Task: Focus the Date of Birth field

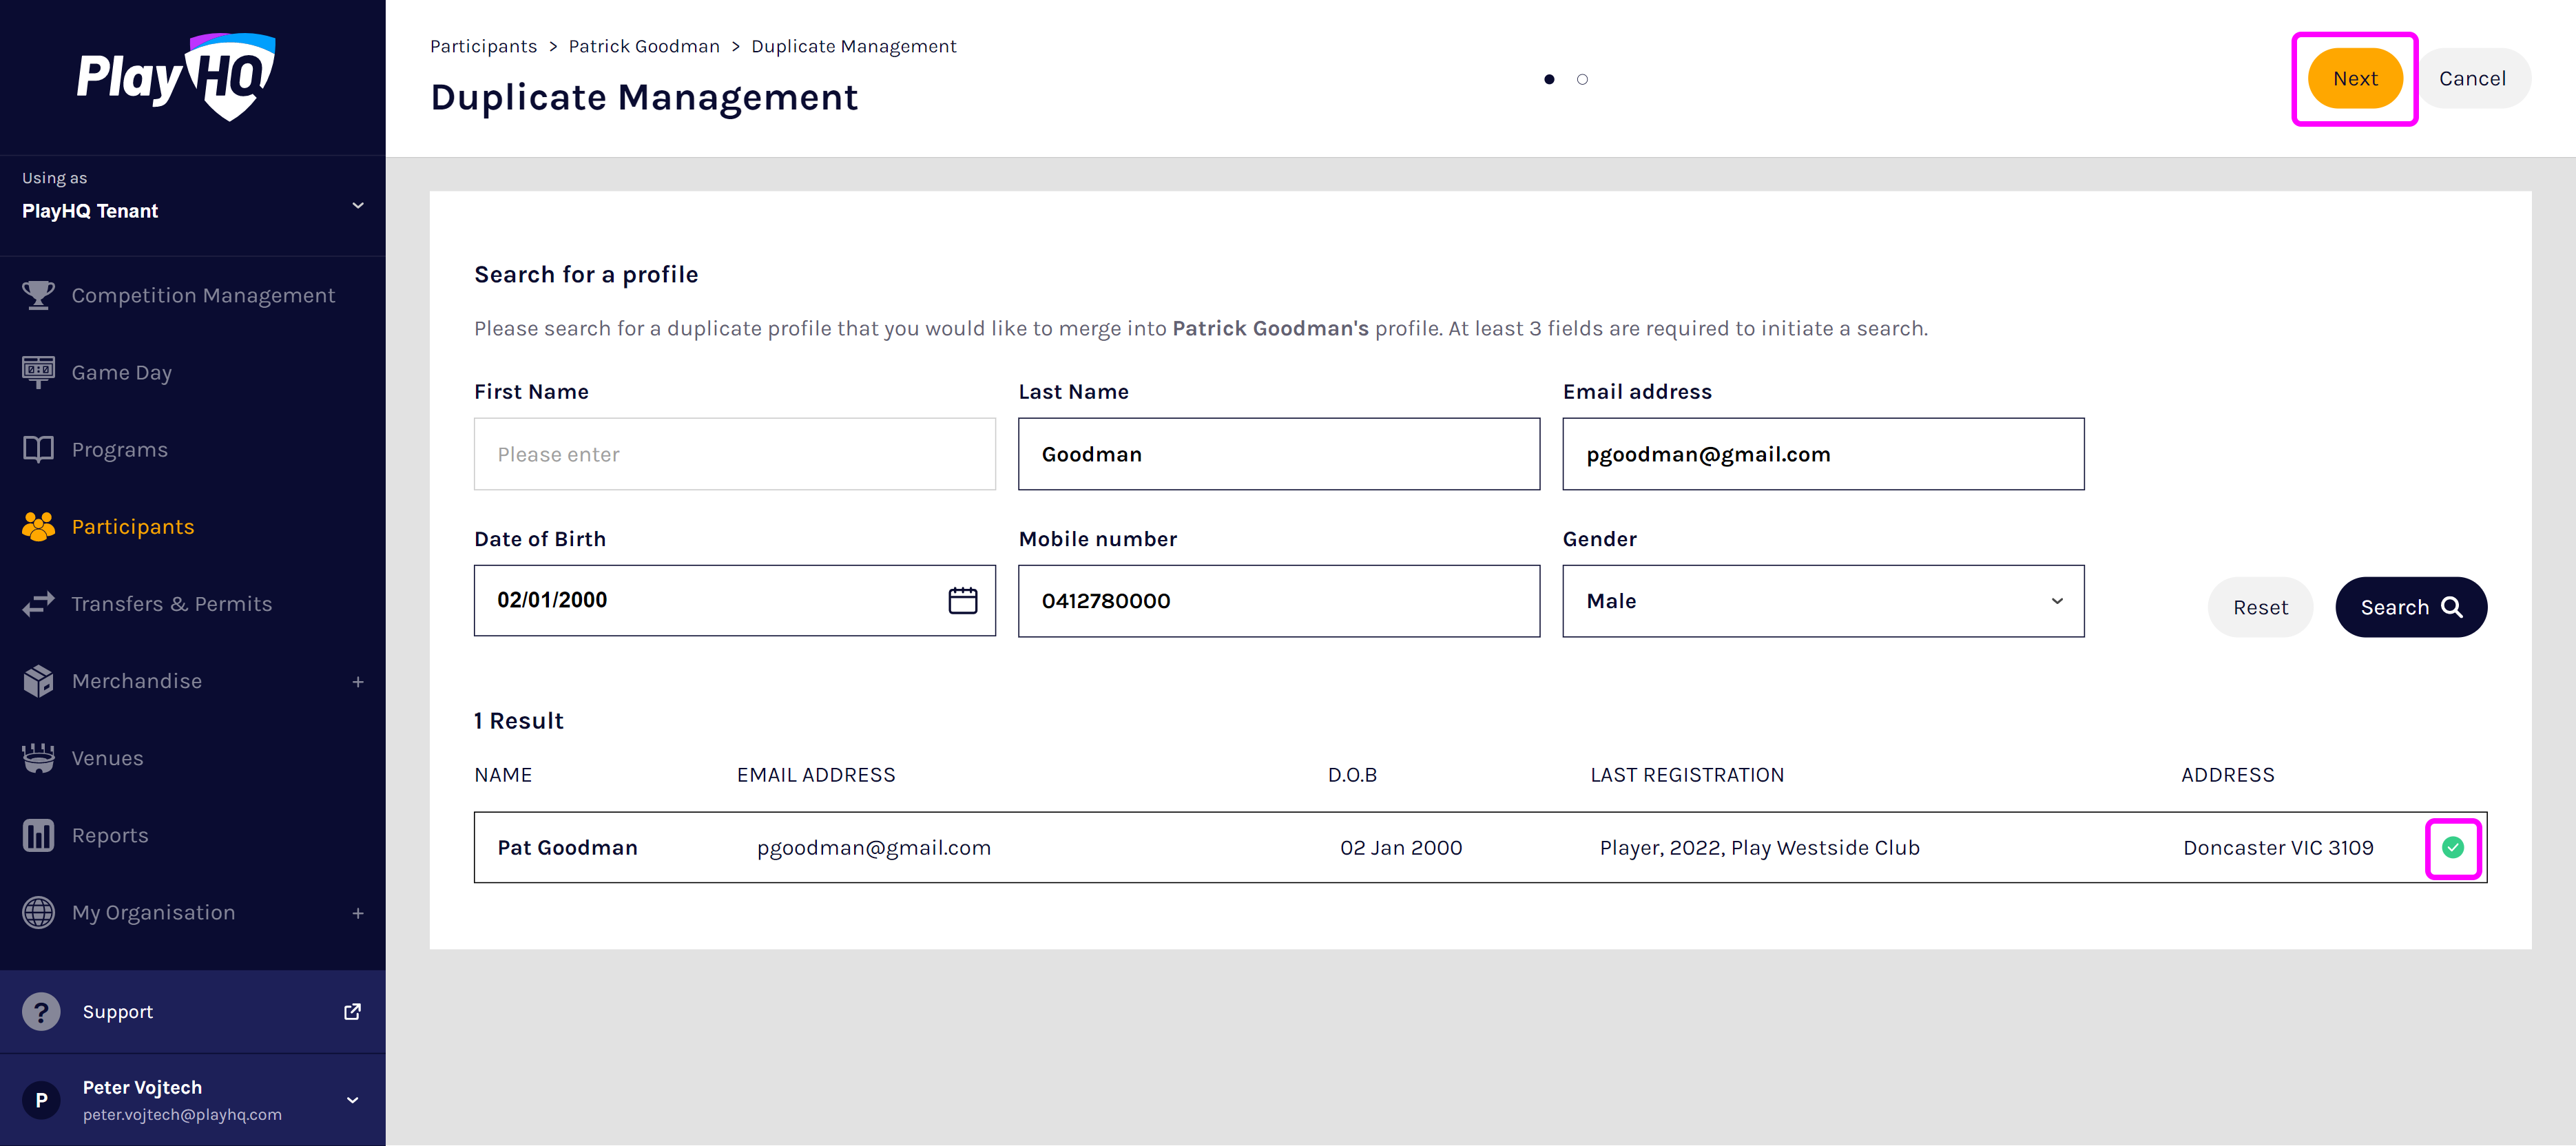Action: coord(735,600)
